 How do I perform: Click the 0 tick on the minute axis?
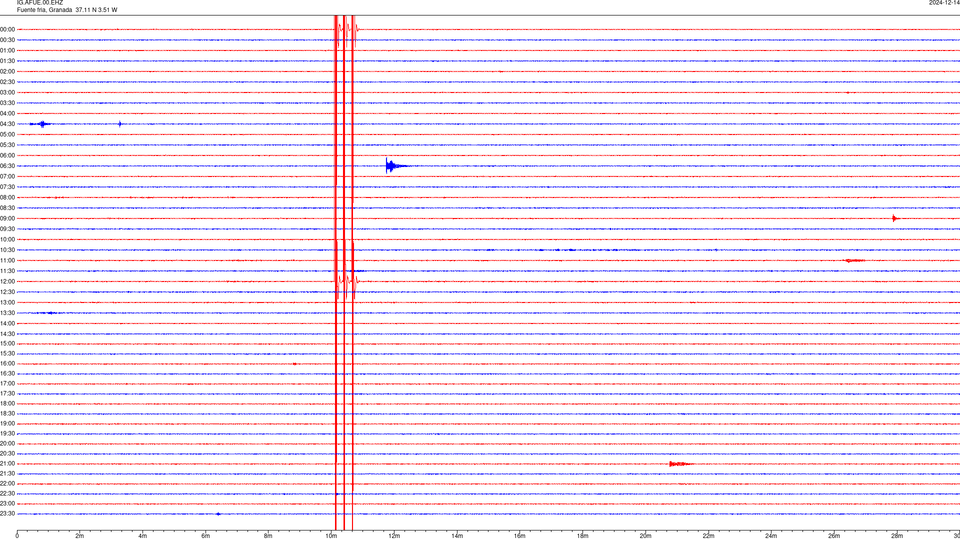pyautogui.click(x=17, y=536)
